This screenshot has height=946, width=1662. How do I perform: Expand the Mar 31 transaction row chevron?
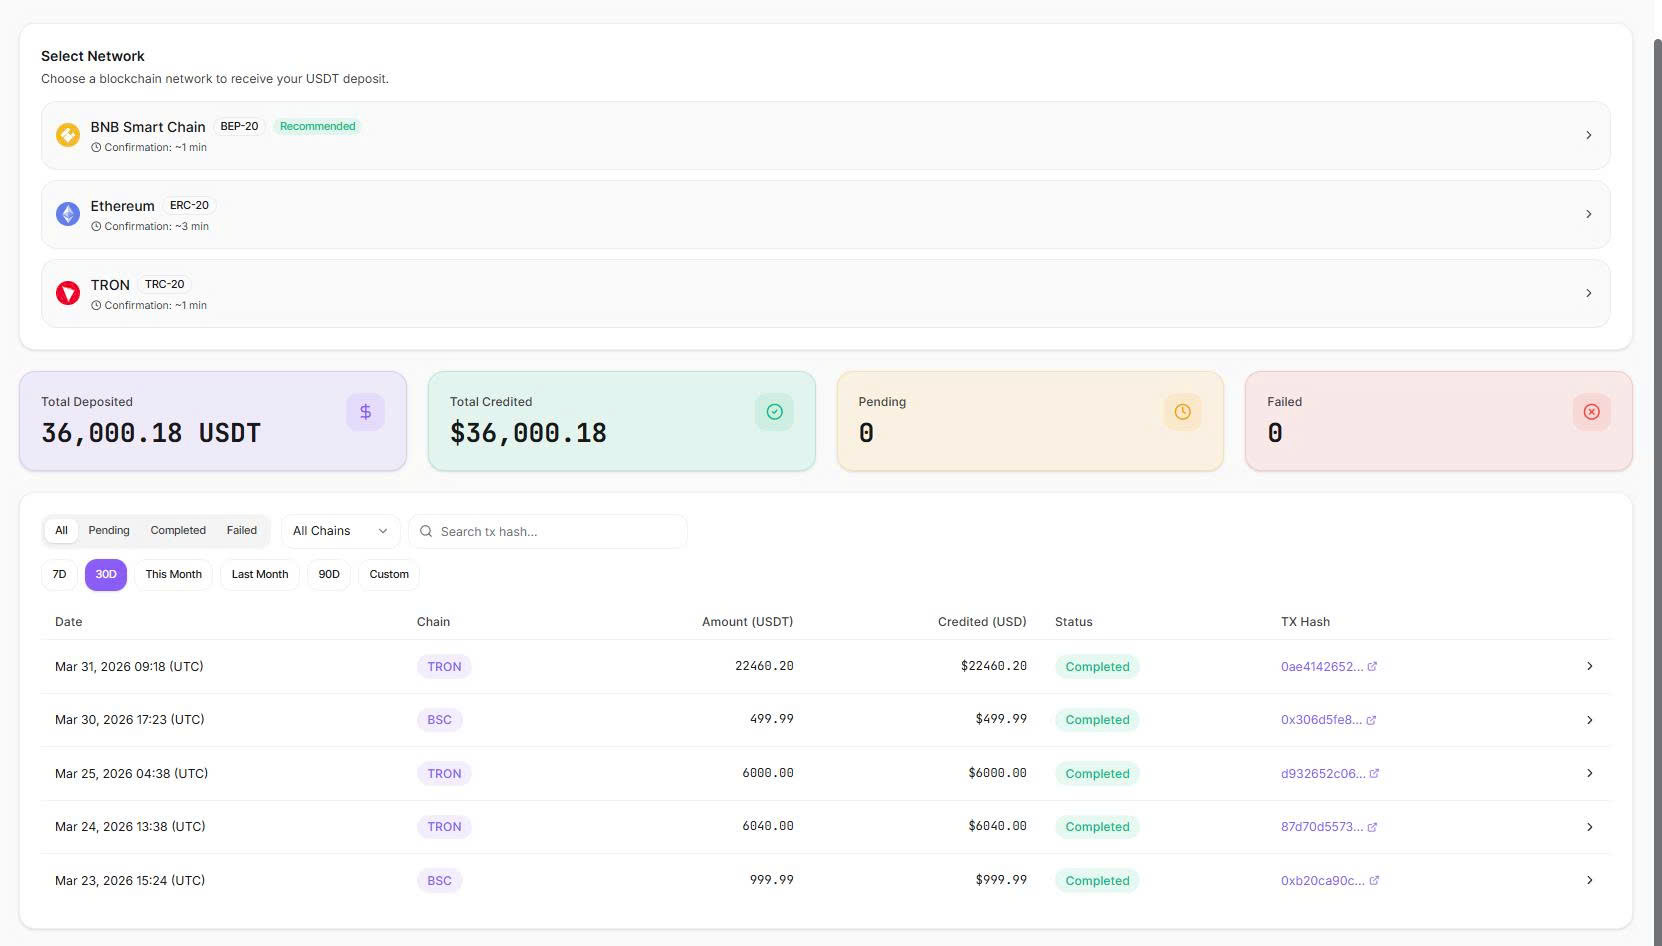click(1589, 667)
